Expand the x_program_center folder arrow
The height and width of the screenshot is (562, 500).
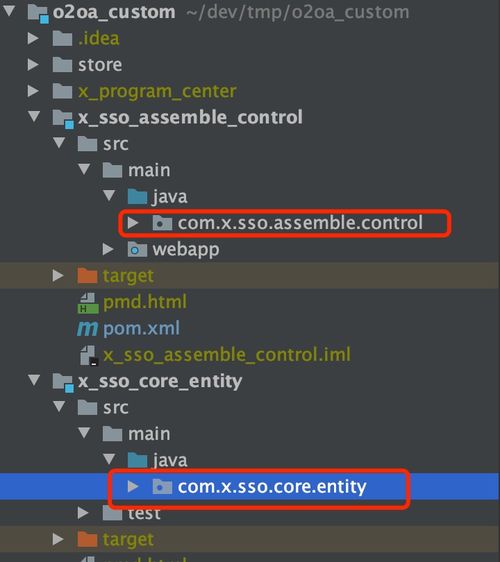coord(33,91)
